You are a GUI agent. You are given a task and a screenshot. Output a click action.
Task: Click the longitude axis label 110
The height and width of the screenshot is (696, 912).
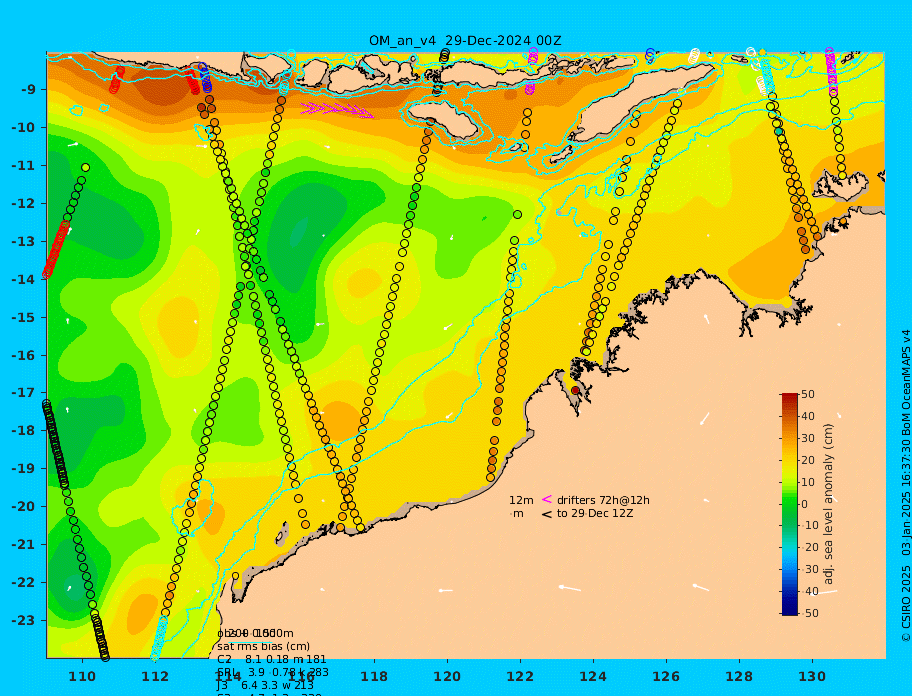click(82, 676)
